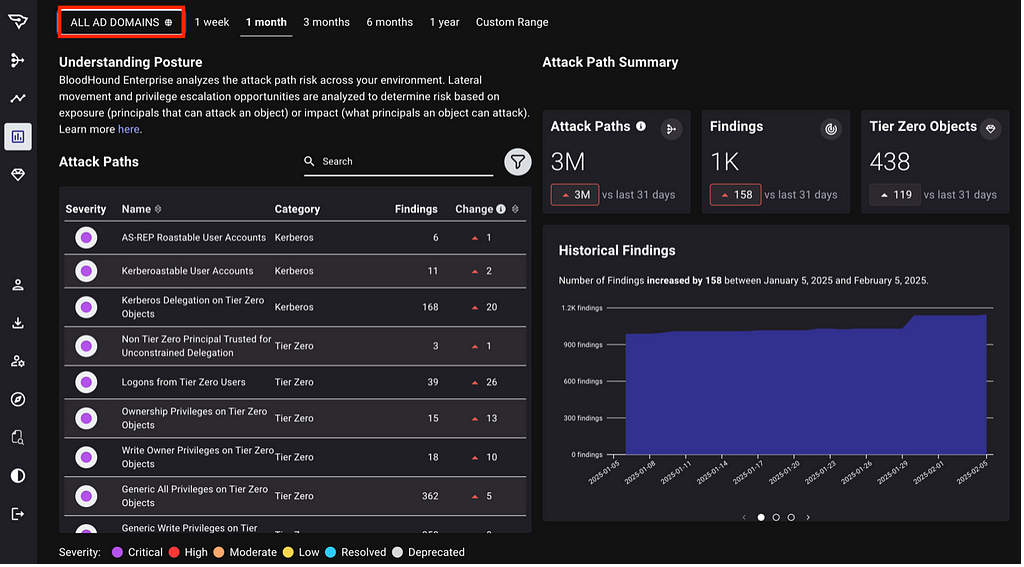Select the second carousel dot

coord(776,517)
